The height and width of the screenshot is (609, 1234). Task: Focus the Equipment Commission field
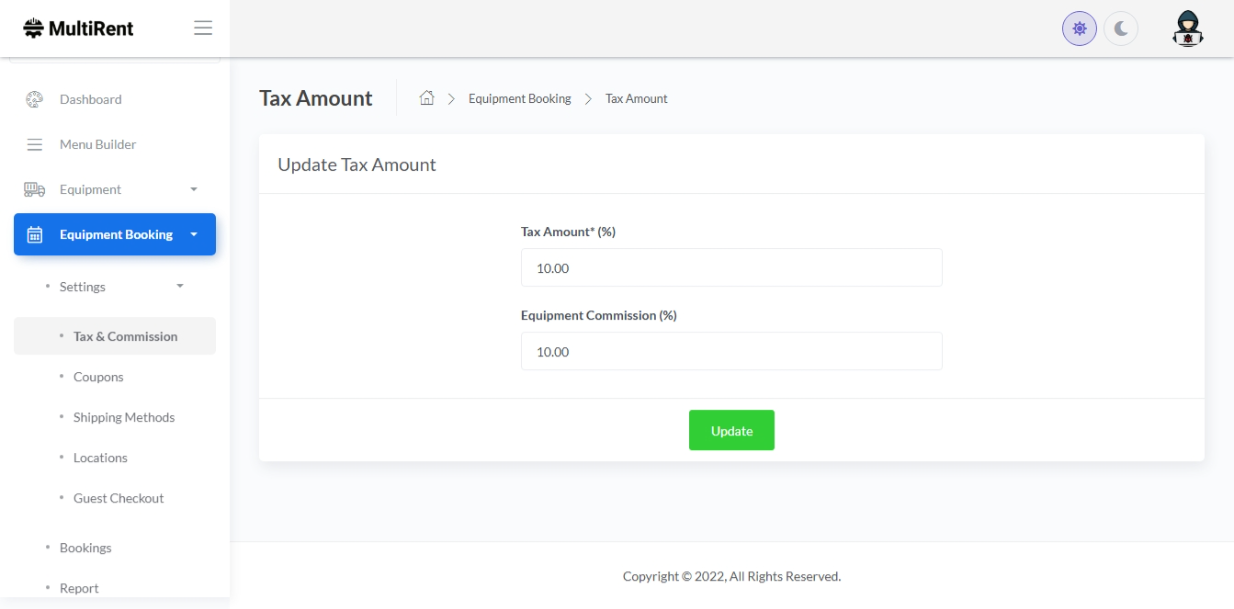pos(731,352)
